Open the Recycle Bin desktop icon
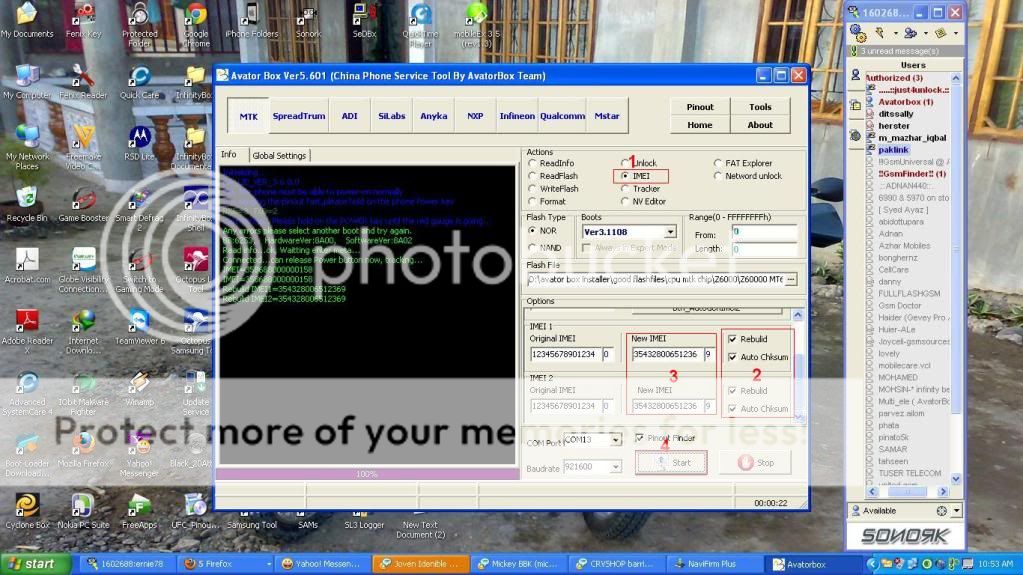 coord(26,199)
